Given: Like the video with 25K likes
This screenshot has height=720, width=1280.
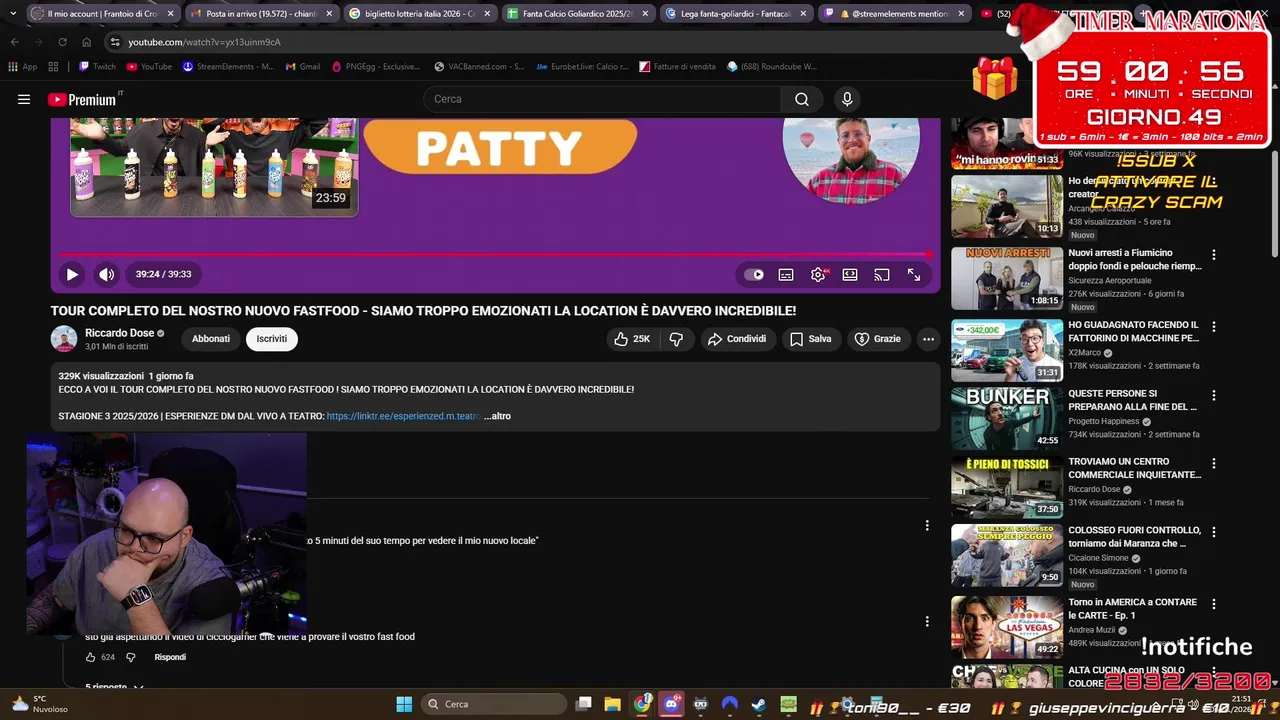Looking at the screenshot, I should tap(632, 339).
